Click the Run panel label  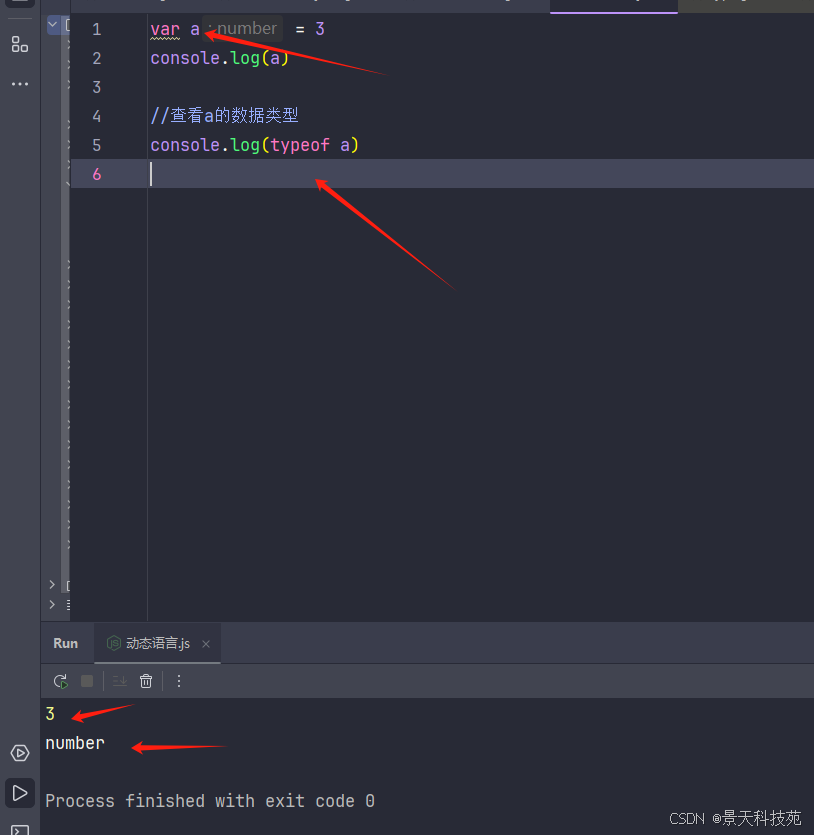point(65,643)
